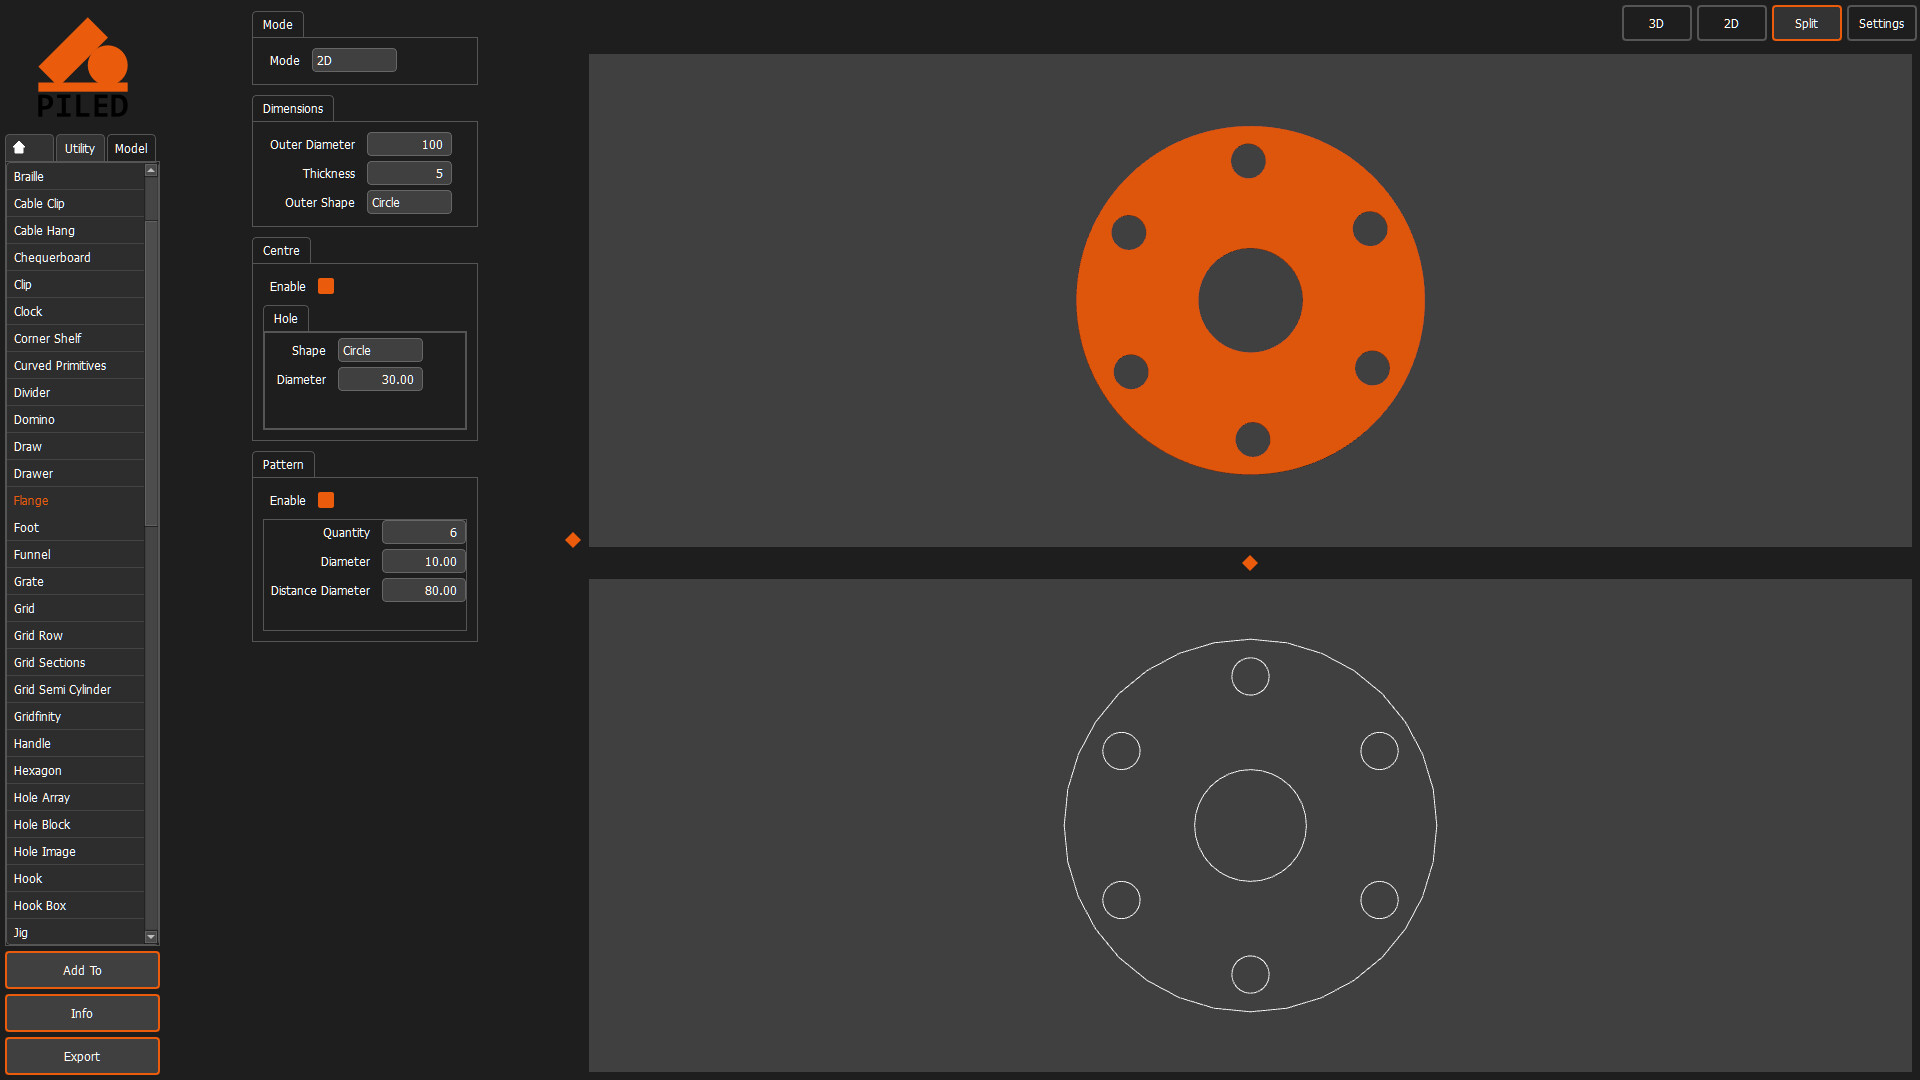This screenshot has width=1920, height=1080.
Task: Click the scroll up arrow of the model list
Action: pyautogui.click(x=151, y=171)
